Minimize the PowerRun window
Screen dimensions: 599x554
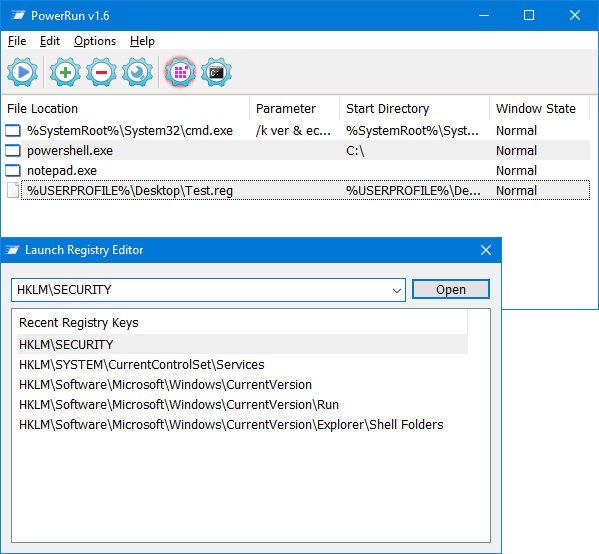(x=484, y=16)
